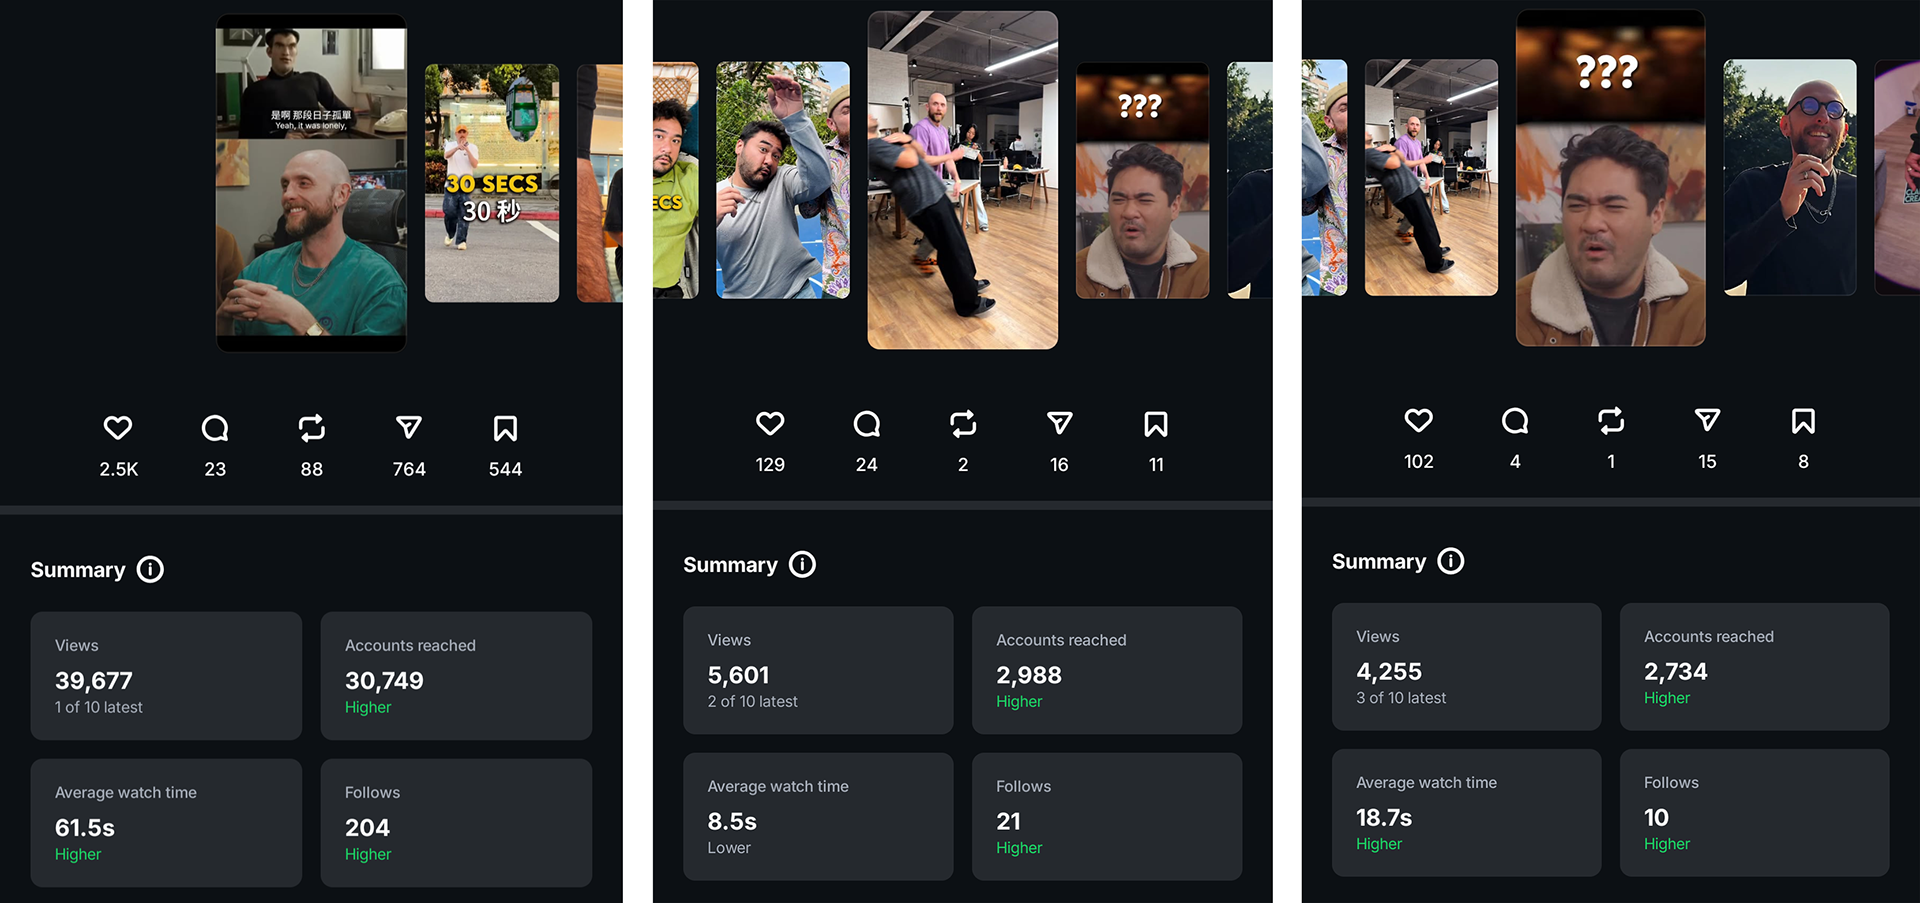Open the comments icon with 23 comments

coord(215,428)
